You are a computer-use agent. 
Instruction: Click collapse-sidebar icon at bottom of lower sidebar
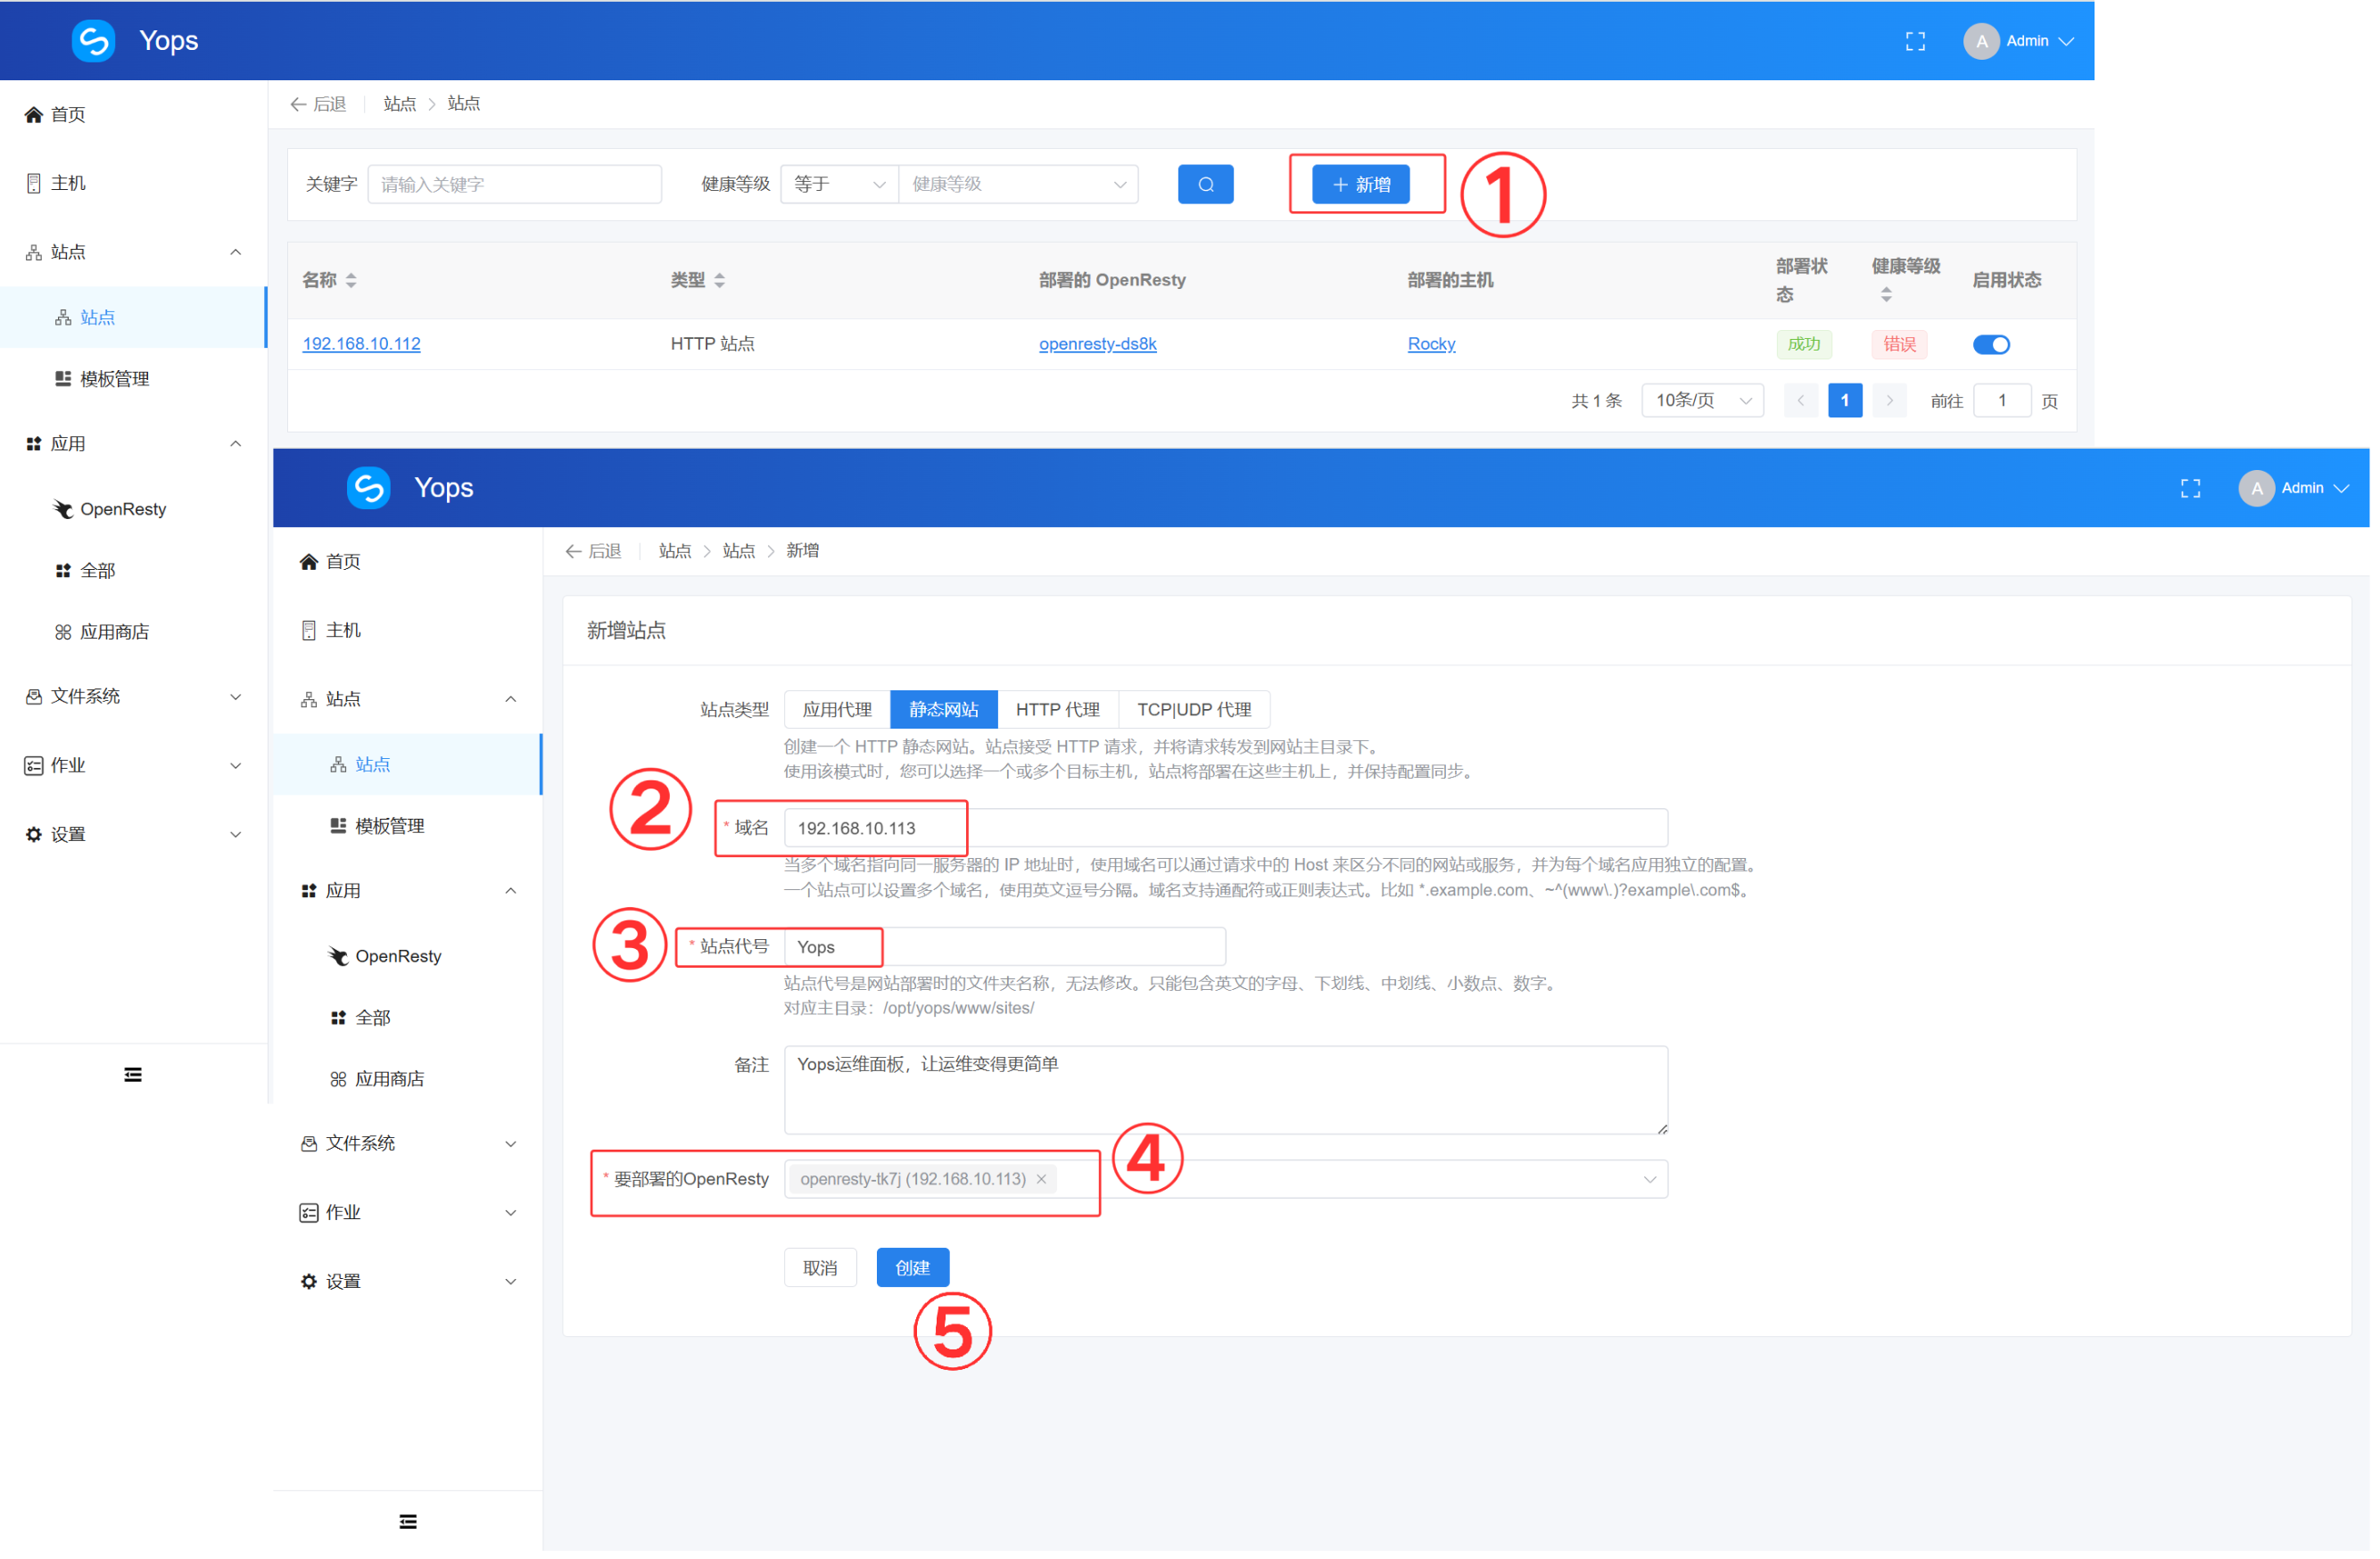tap(408, 1521)
